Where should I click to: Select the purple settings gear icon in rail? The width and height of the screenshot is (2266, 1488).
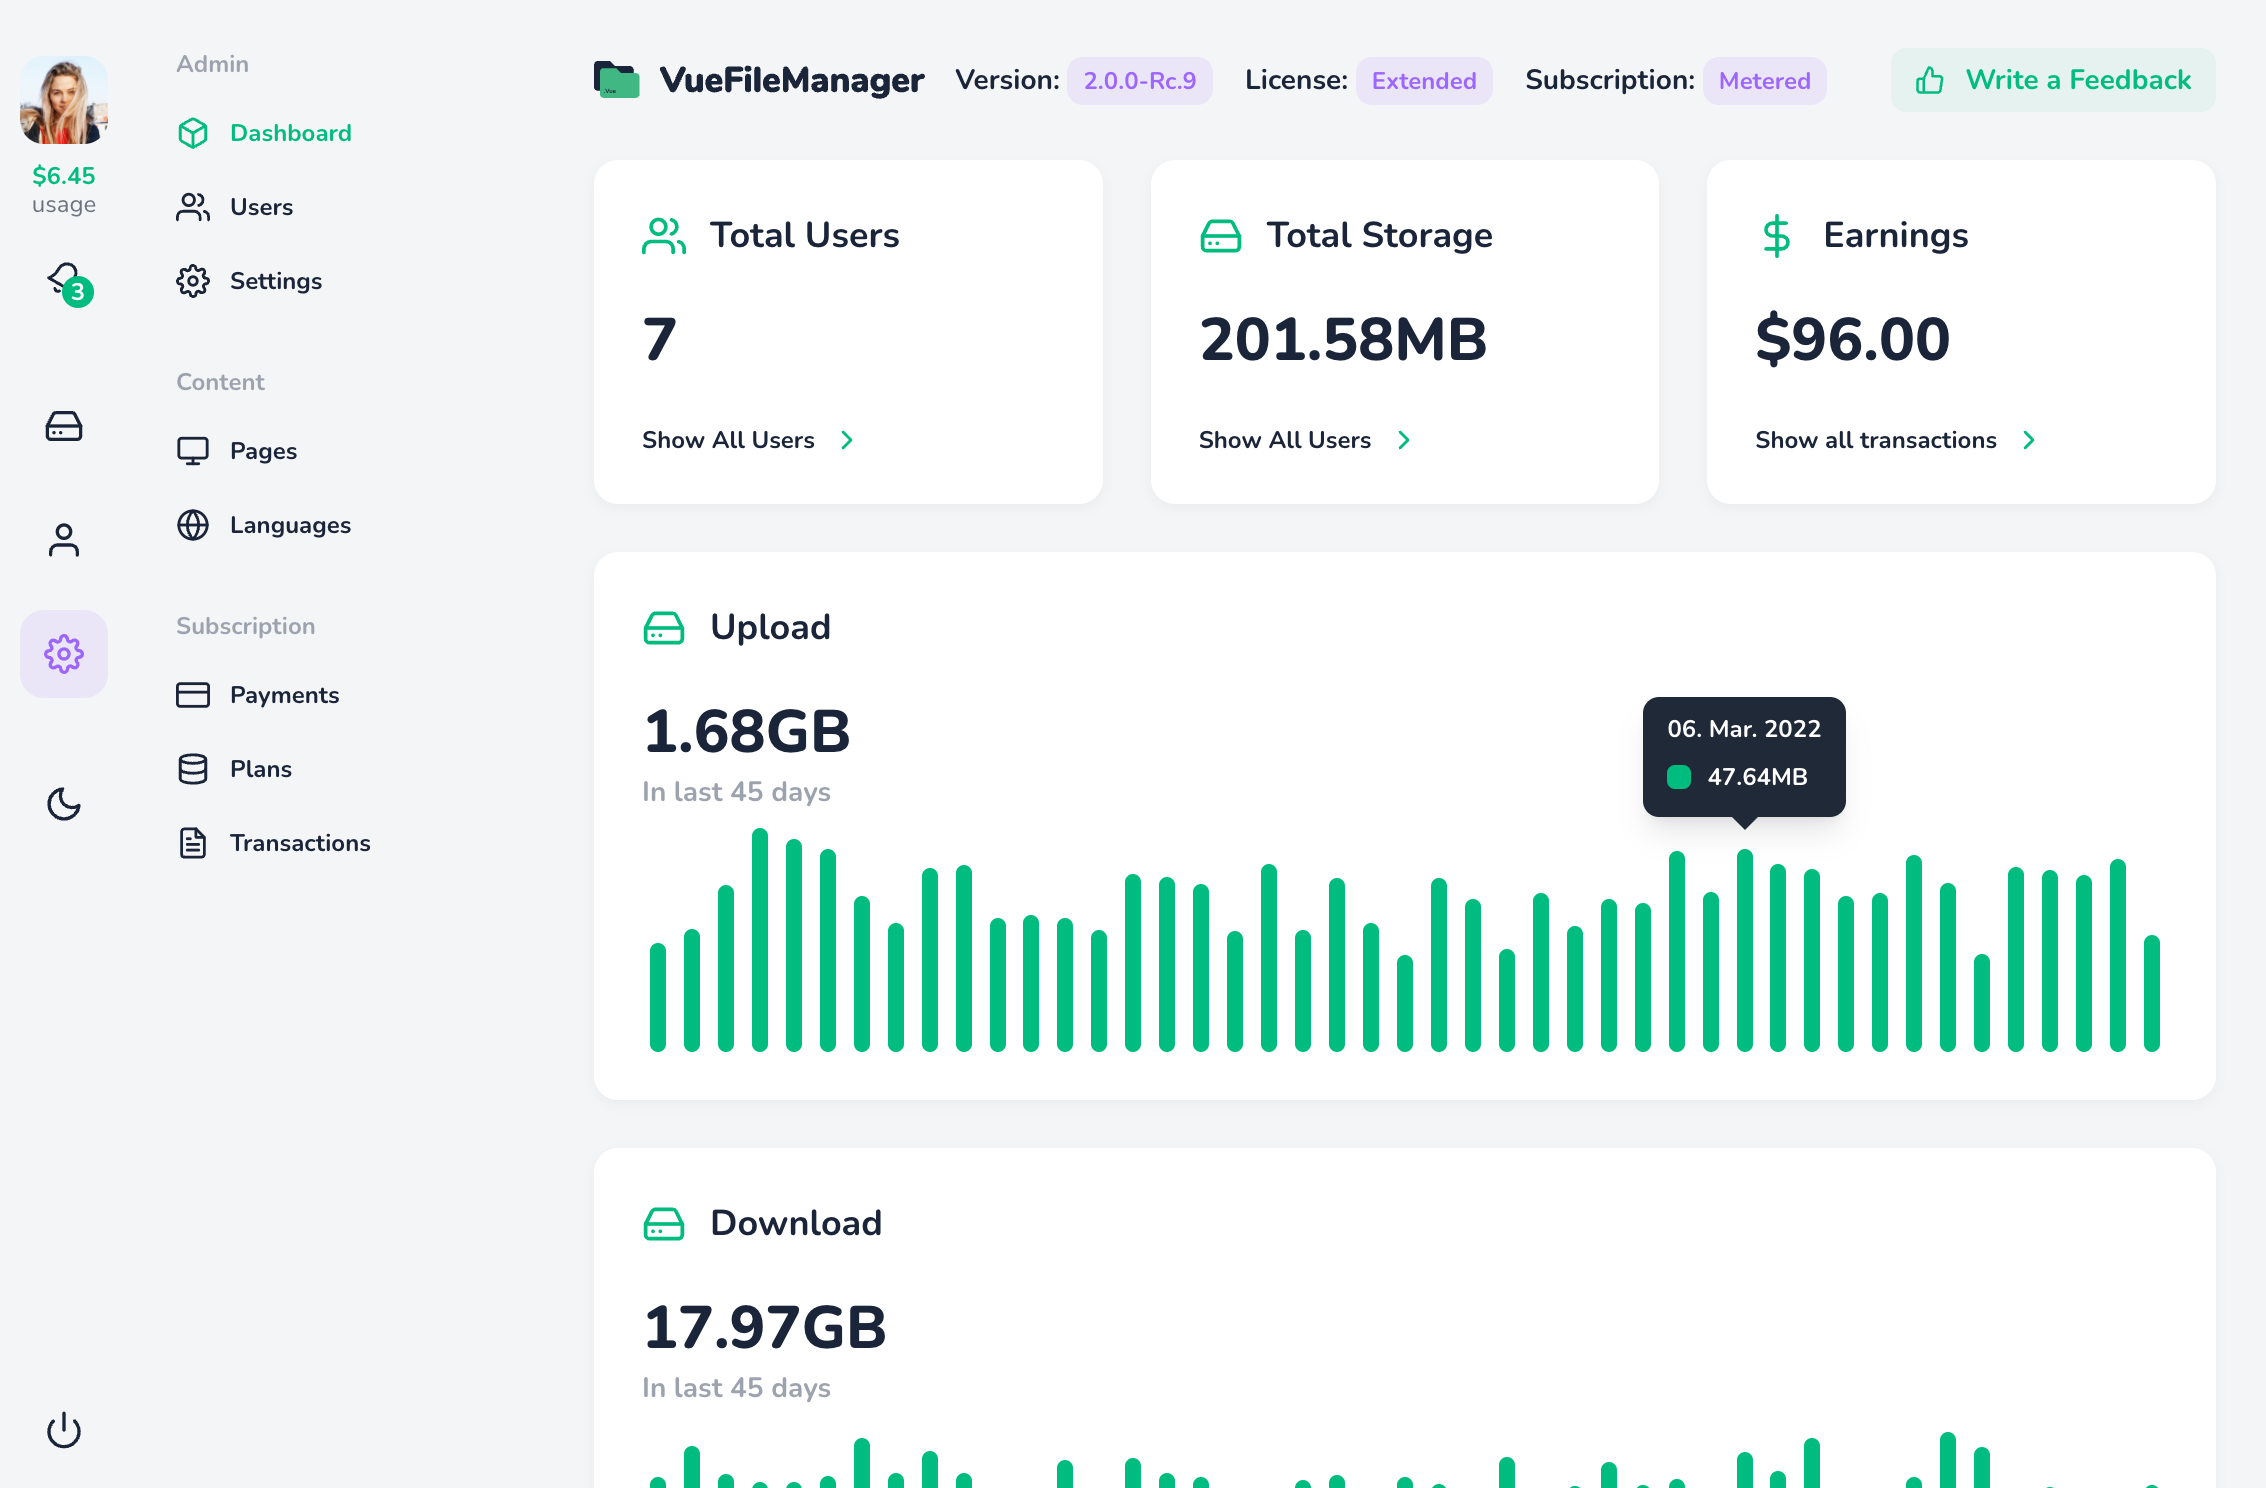click(x=64, y=654)
